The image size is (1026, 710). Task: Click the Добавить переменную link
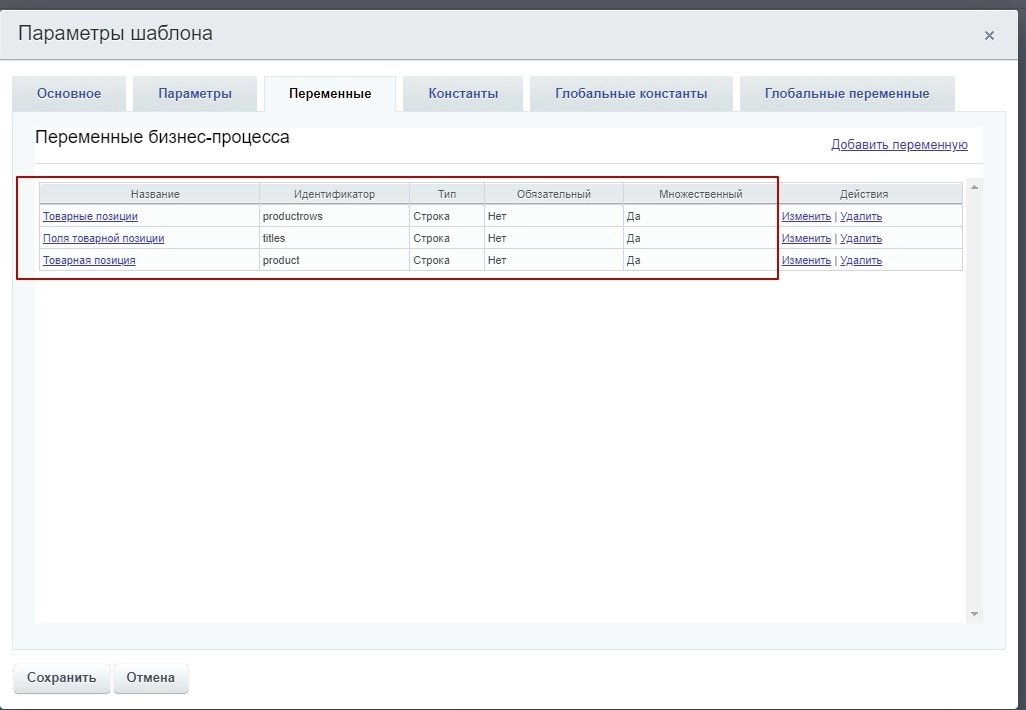(x=899, y=145)
